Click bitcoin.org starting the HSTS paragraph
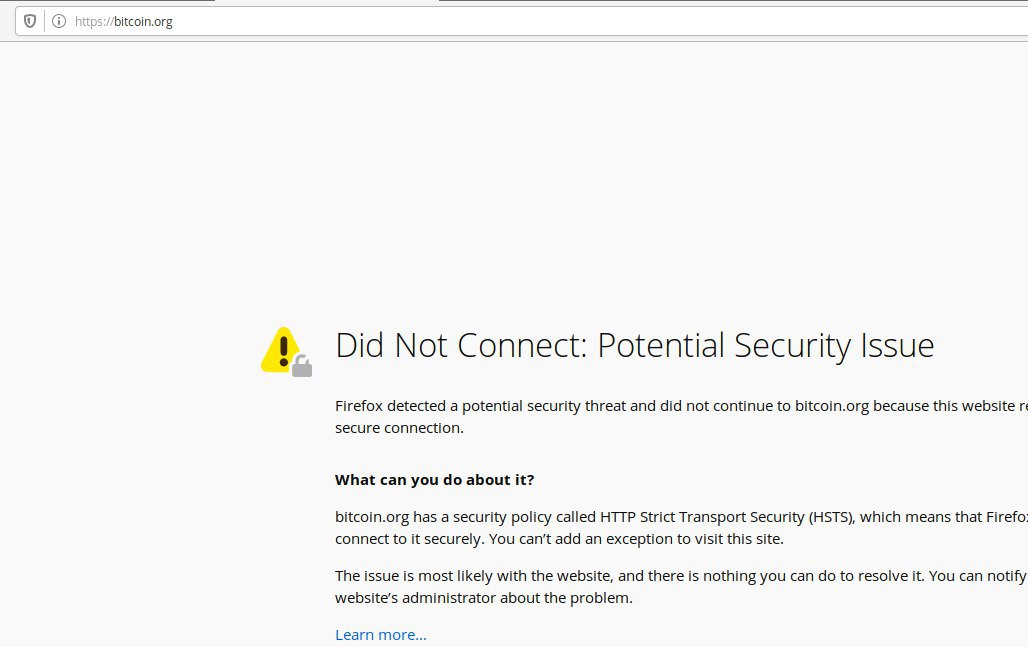The height and width of the screenshot is (647, 1028). tap(372, 517)
